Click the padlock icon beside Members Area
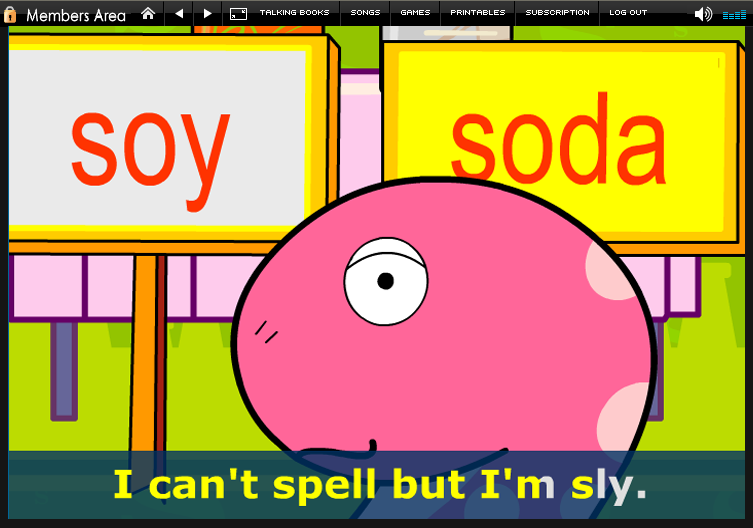 click(x=11, y=15)
